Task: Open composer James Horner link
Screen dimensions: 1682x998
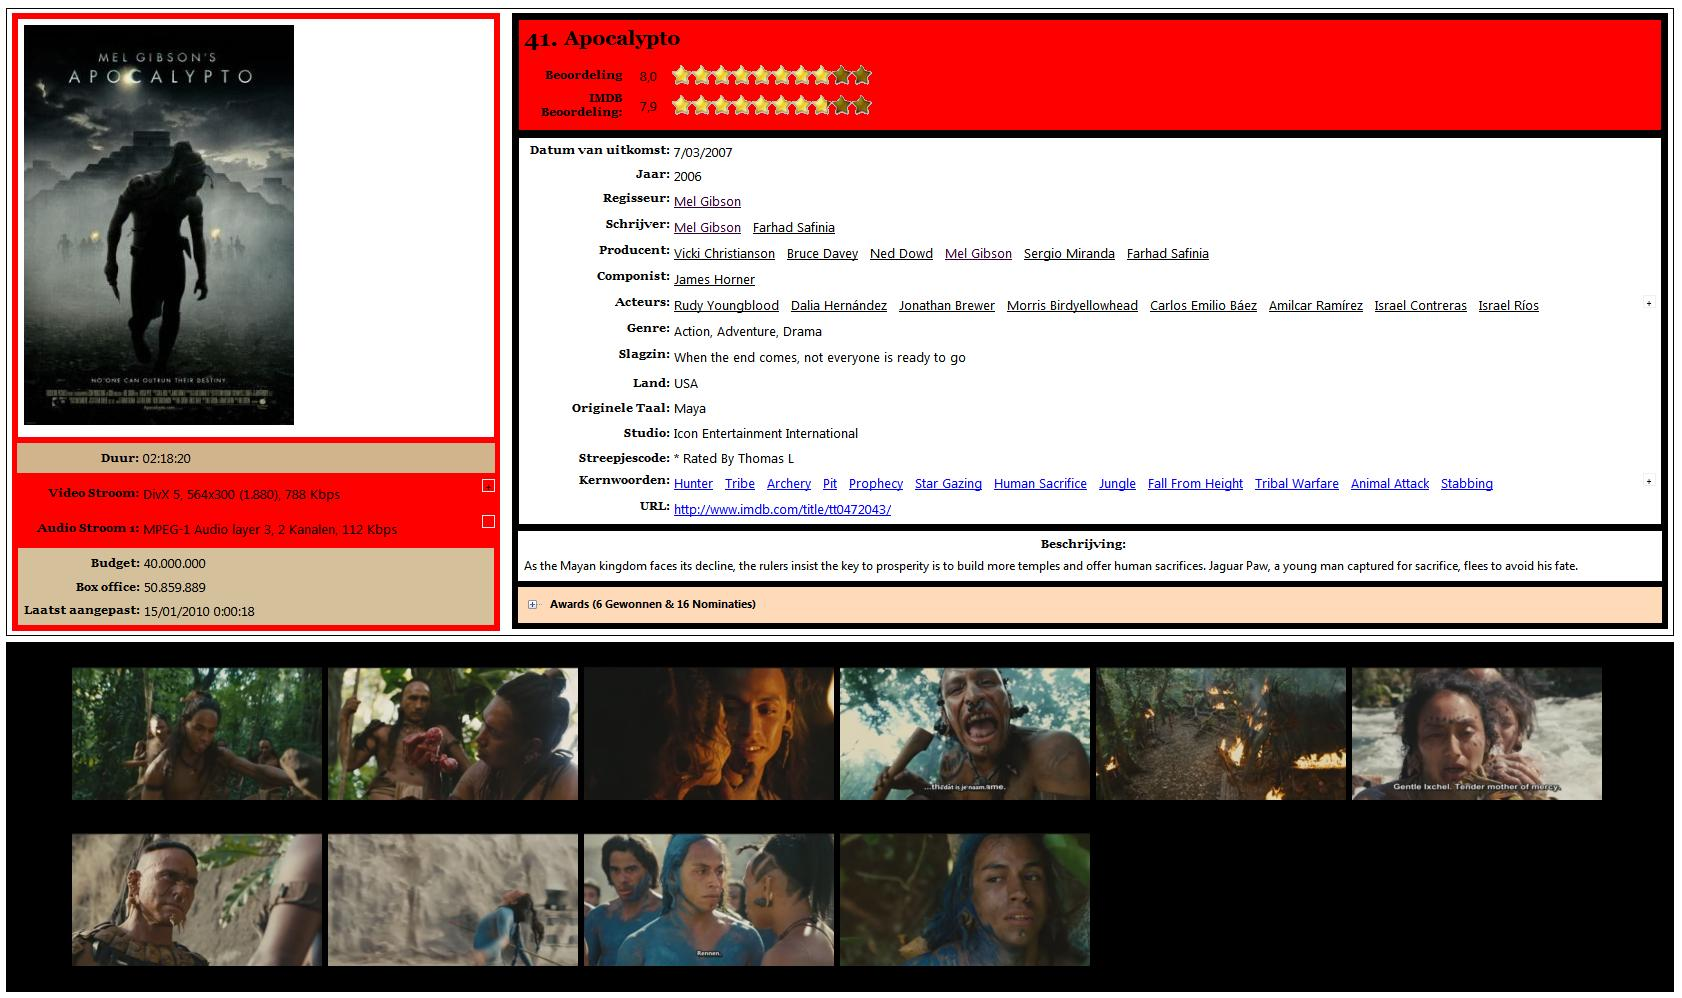Action: coord(714,279)
